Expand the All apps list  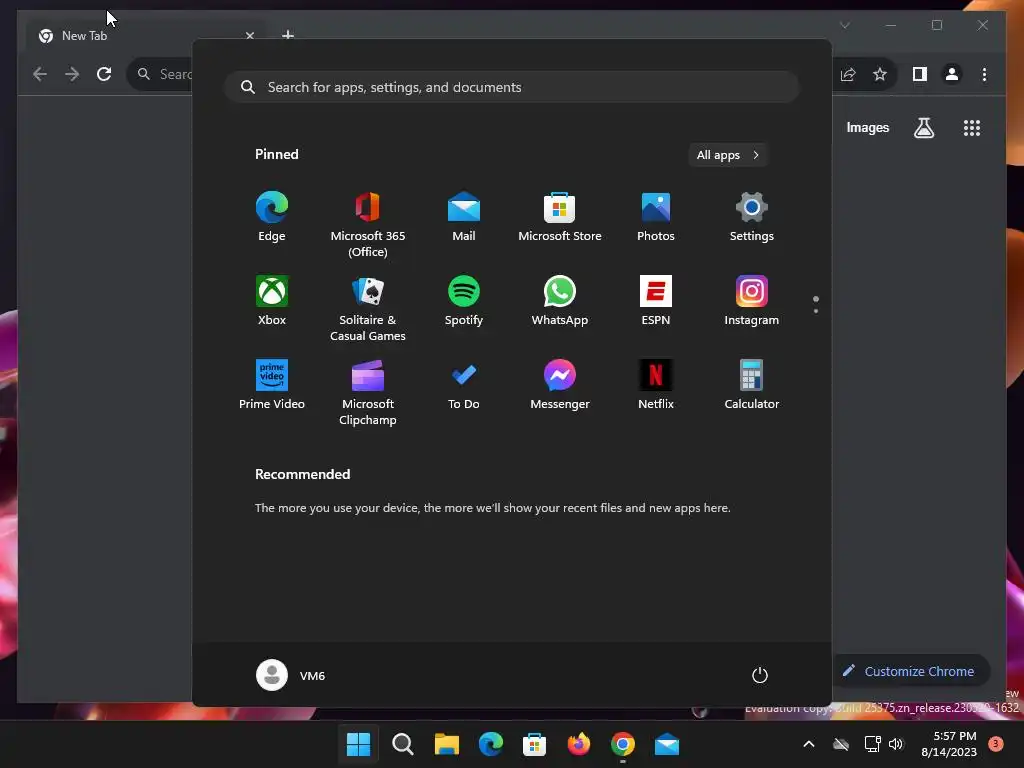click(728, 155)
